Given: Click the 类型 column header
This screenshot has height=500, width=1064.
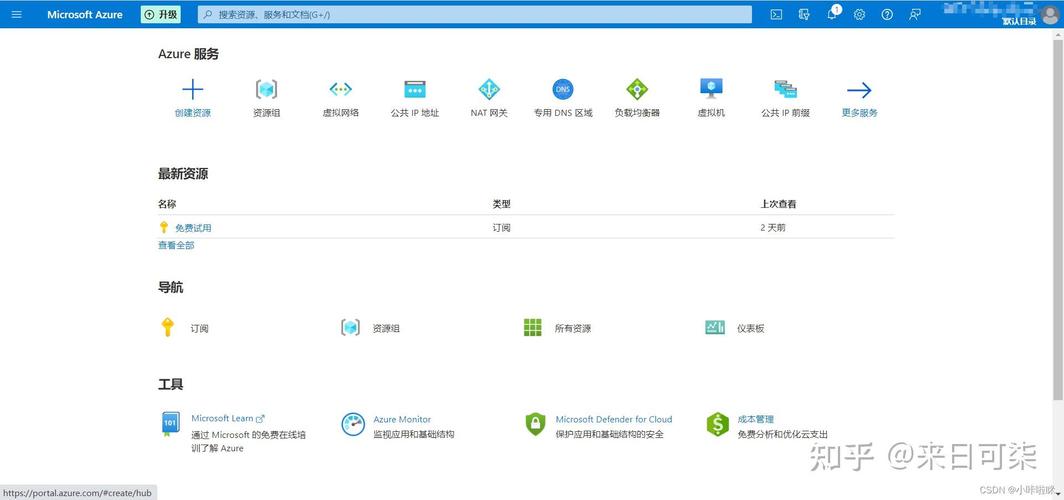Looking at the screenshot, I should click(501, 204).
